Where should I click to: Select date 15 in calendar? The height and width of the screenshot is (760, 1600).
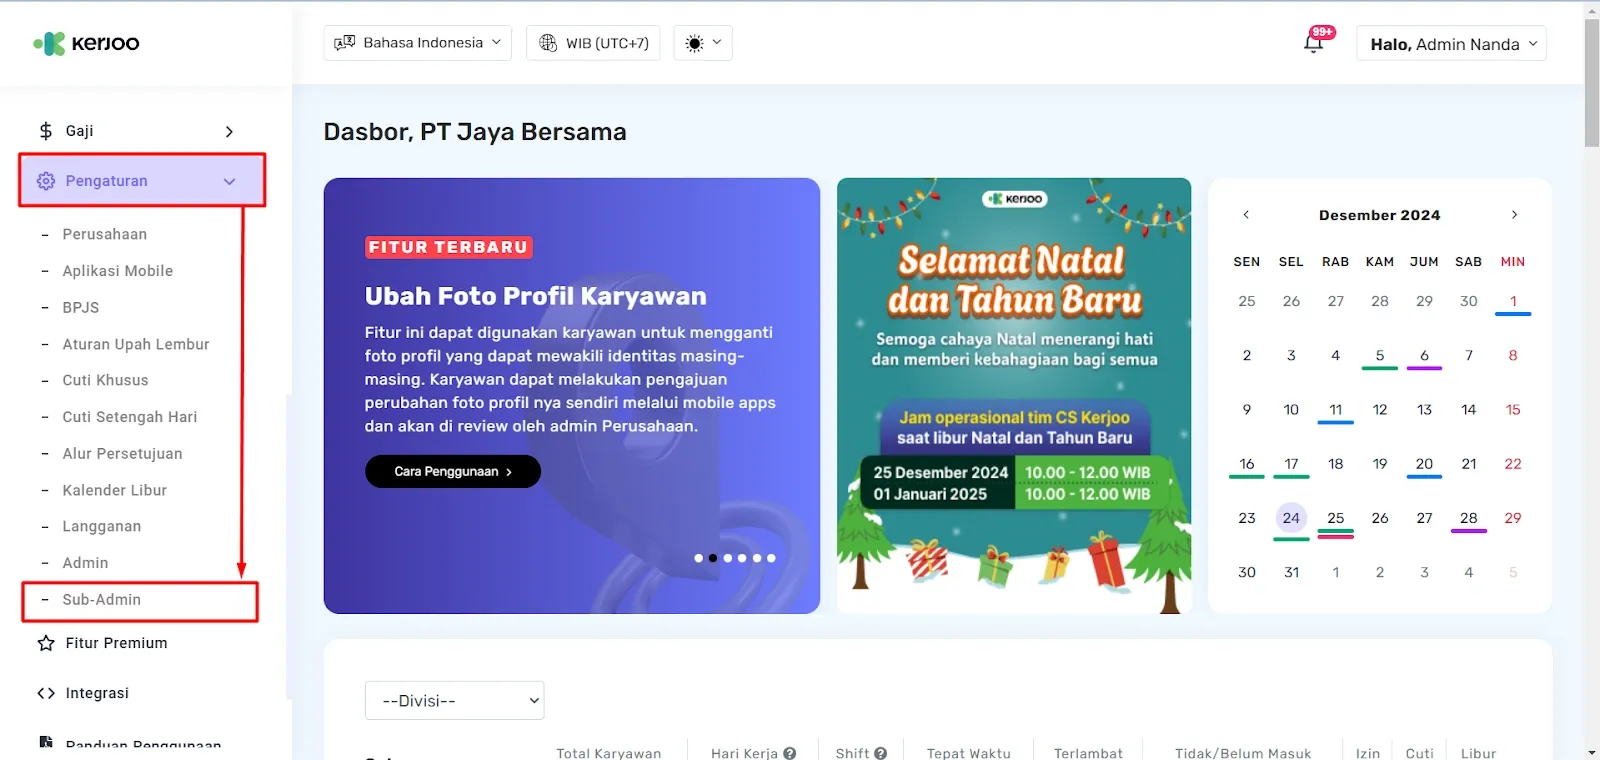point(1513,410)
